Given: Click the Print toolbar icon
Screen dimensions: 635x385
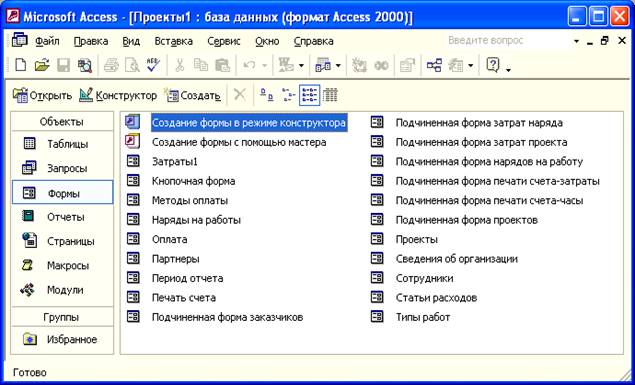Looking at the screenshot, I should 111,65.
